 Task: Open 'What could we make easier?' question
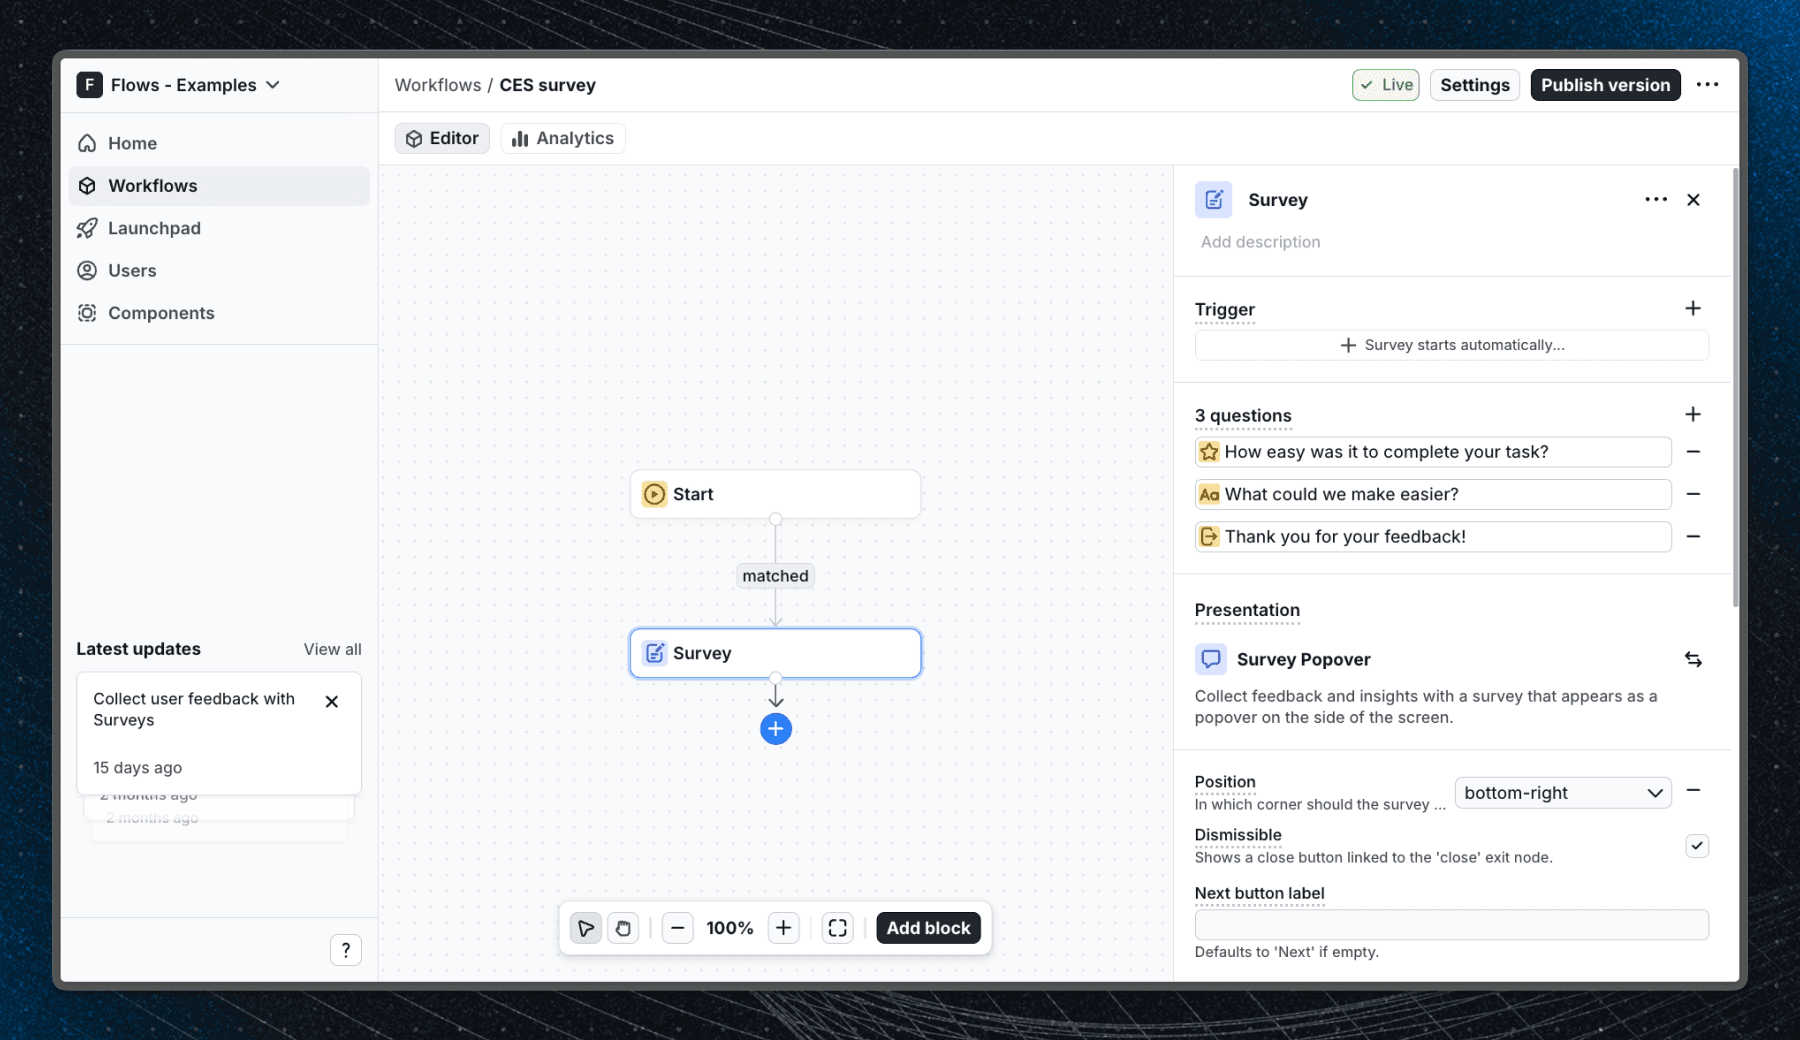[1432, 494]
